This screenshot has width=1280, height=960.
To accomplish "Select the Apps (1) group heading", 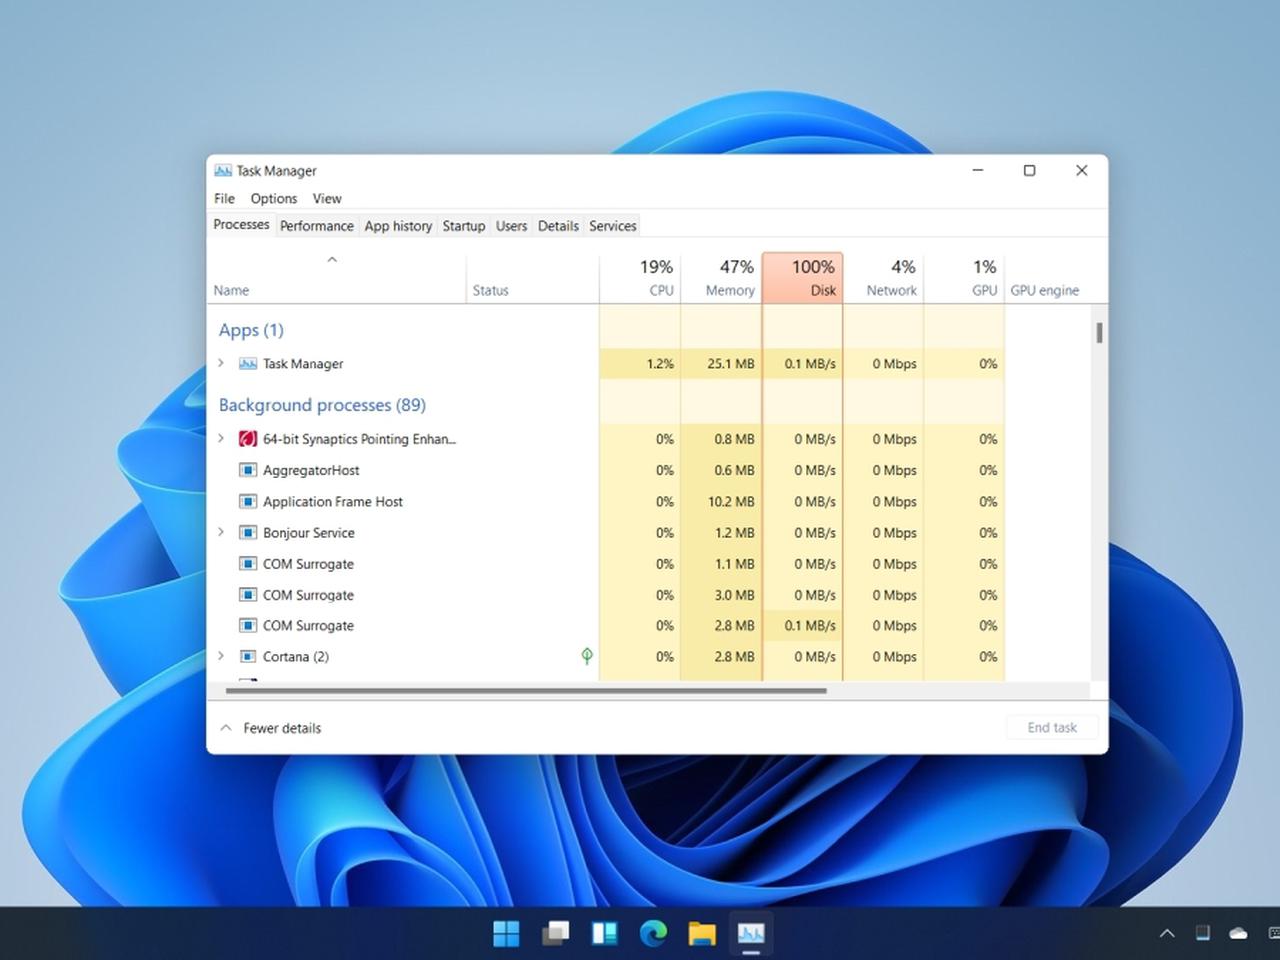I will 251,330.
